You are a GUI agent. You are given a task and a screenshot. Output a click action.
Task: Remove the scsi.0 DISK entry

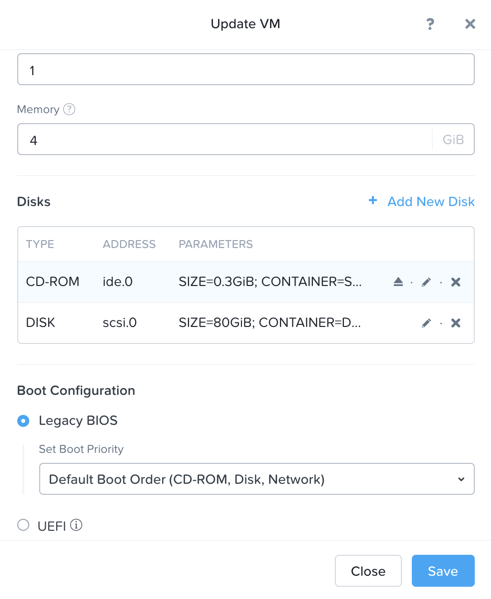455,323
